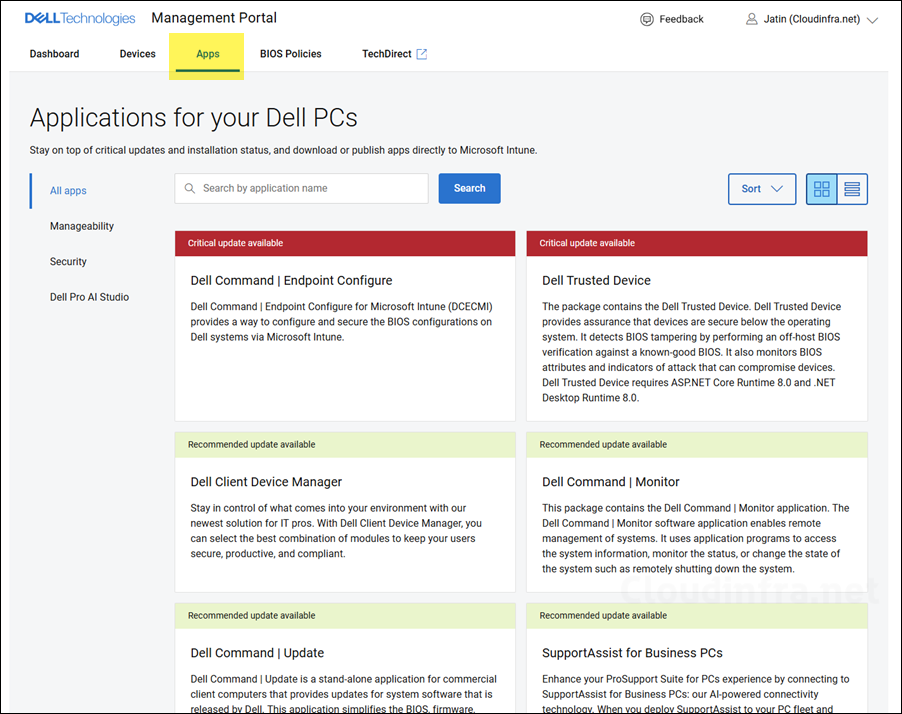Click the TechDirect external link icon
The height and width of the screenshot is (714, 902).
click(x=422, y=54)
